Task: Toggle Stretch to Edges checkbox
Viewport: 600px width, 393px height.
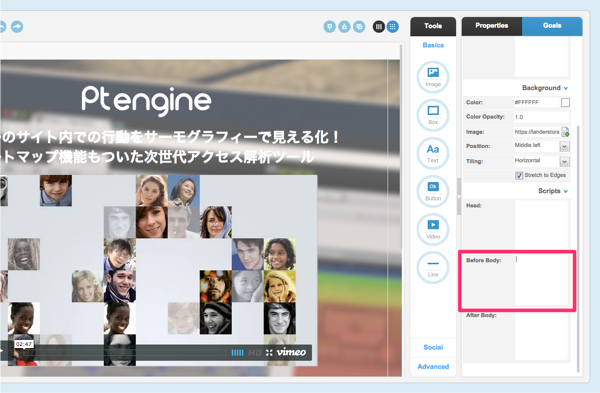Action: (x=519, y=176)
